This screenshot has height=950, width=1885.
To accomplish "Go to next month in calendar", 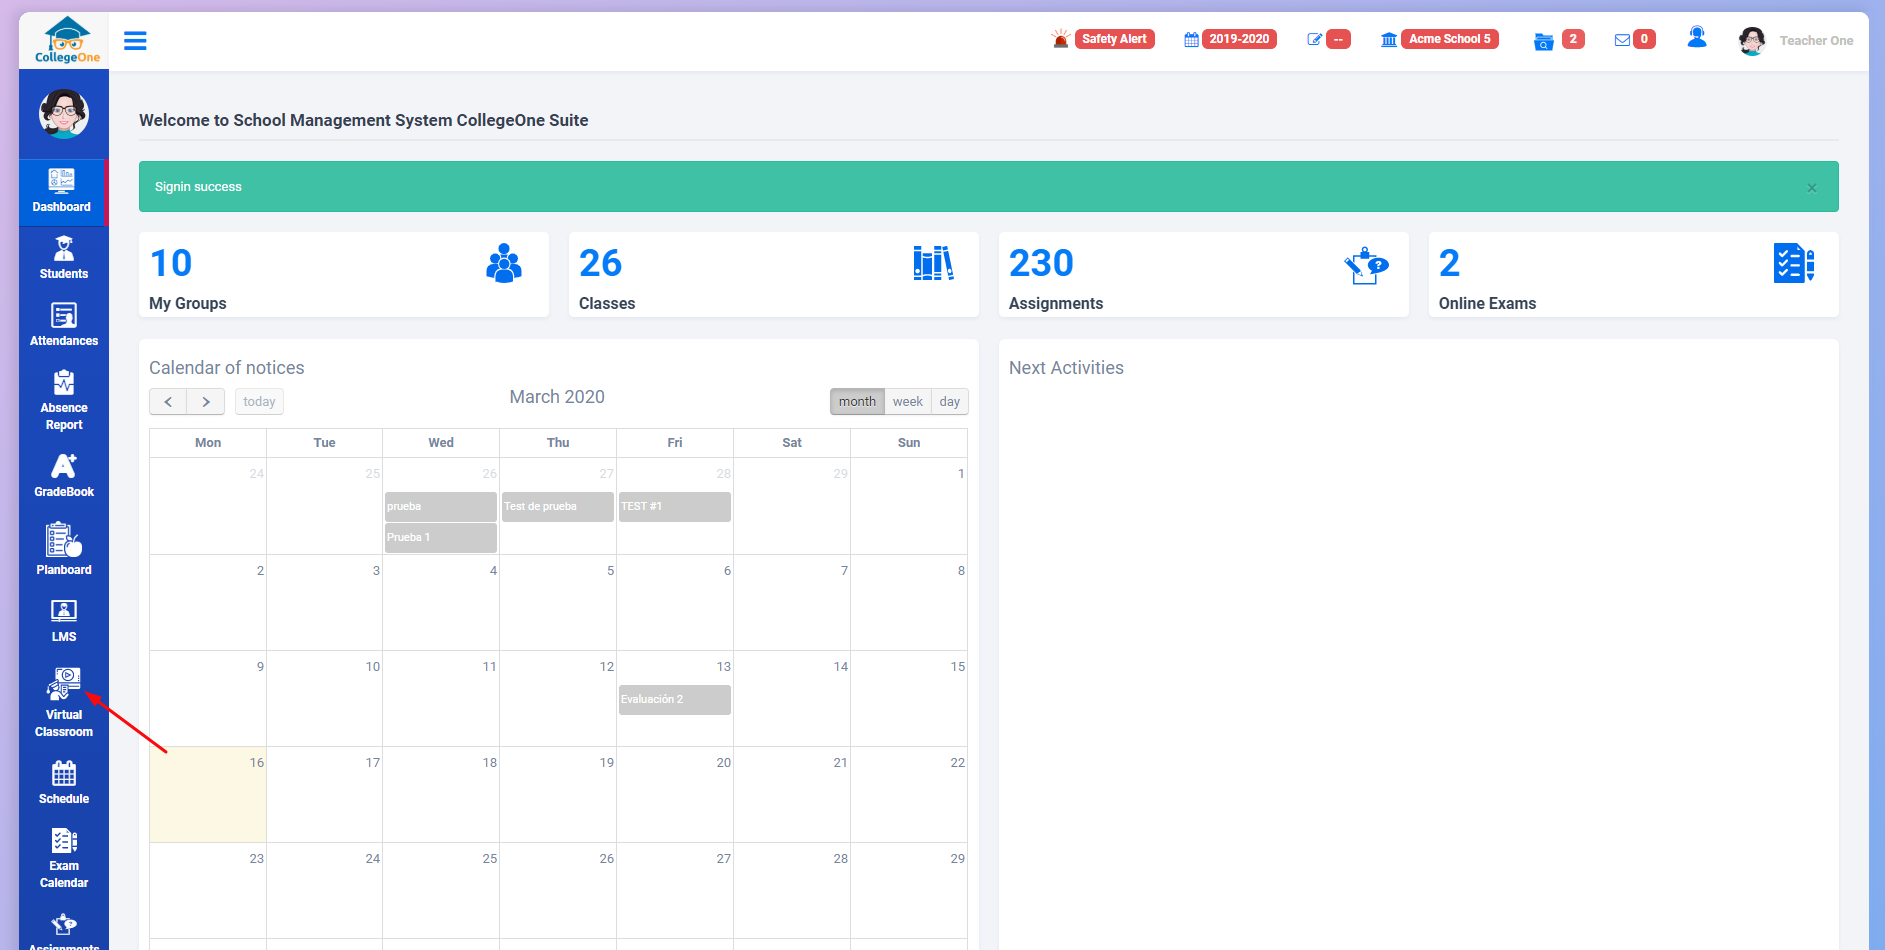I will click(x=206, y=402).
